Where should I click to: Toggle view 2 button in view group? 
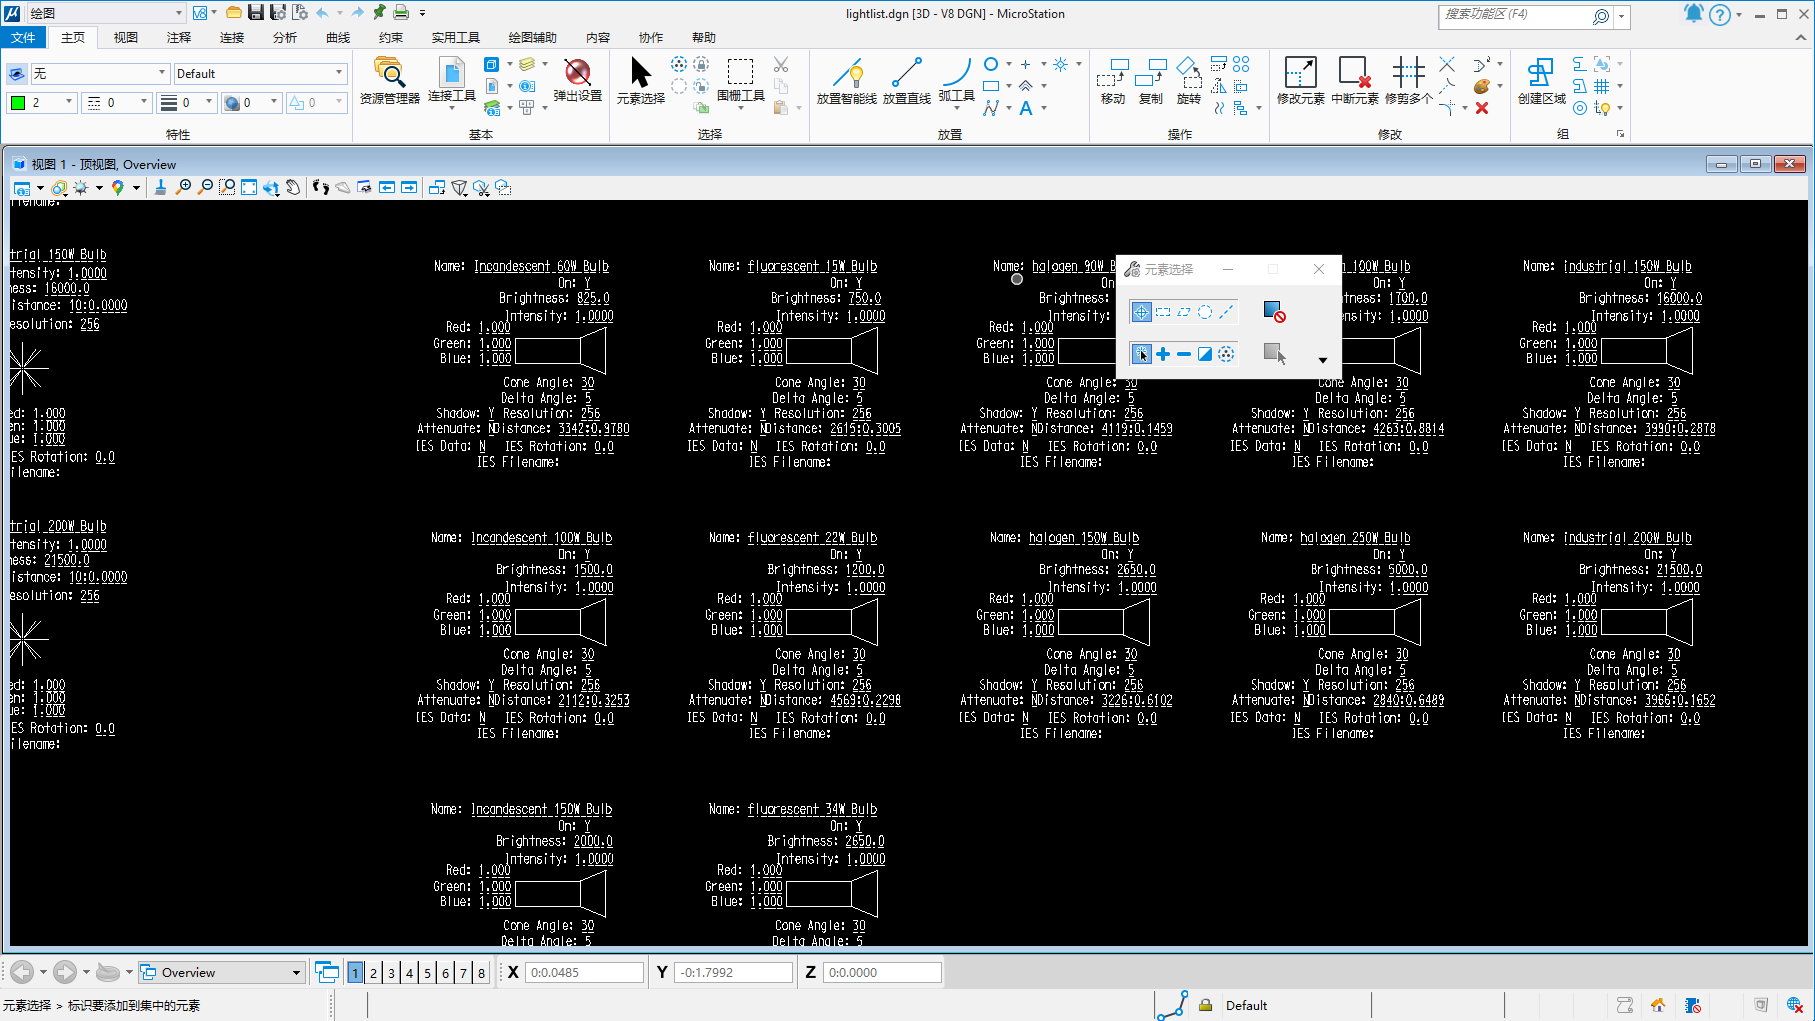click(373, 973)
